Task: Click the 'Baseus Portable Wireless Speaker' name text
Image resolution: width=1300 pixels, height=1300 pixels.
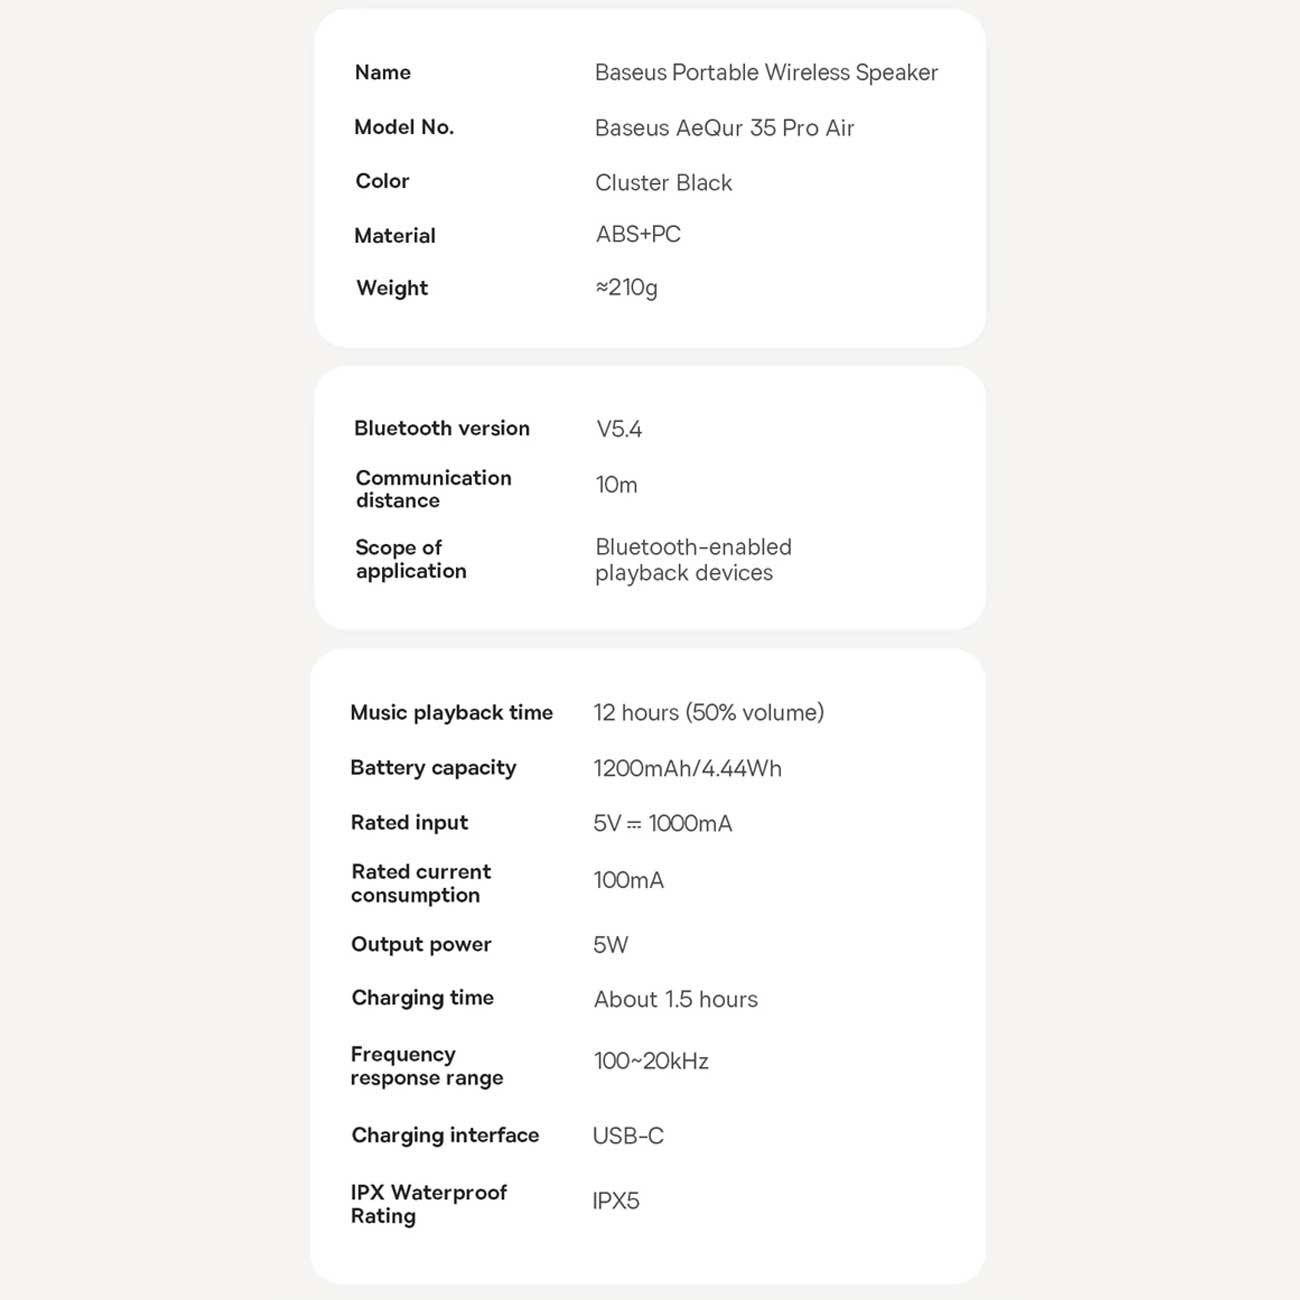Action: [766, 73]
